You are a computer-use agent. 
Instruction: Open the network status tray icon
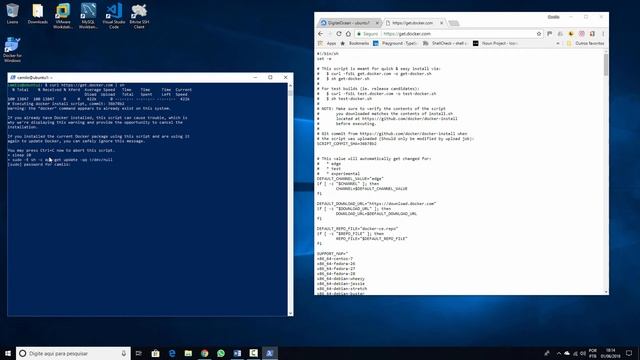click(575, 353)
